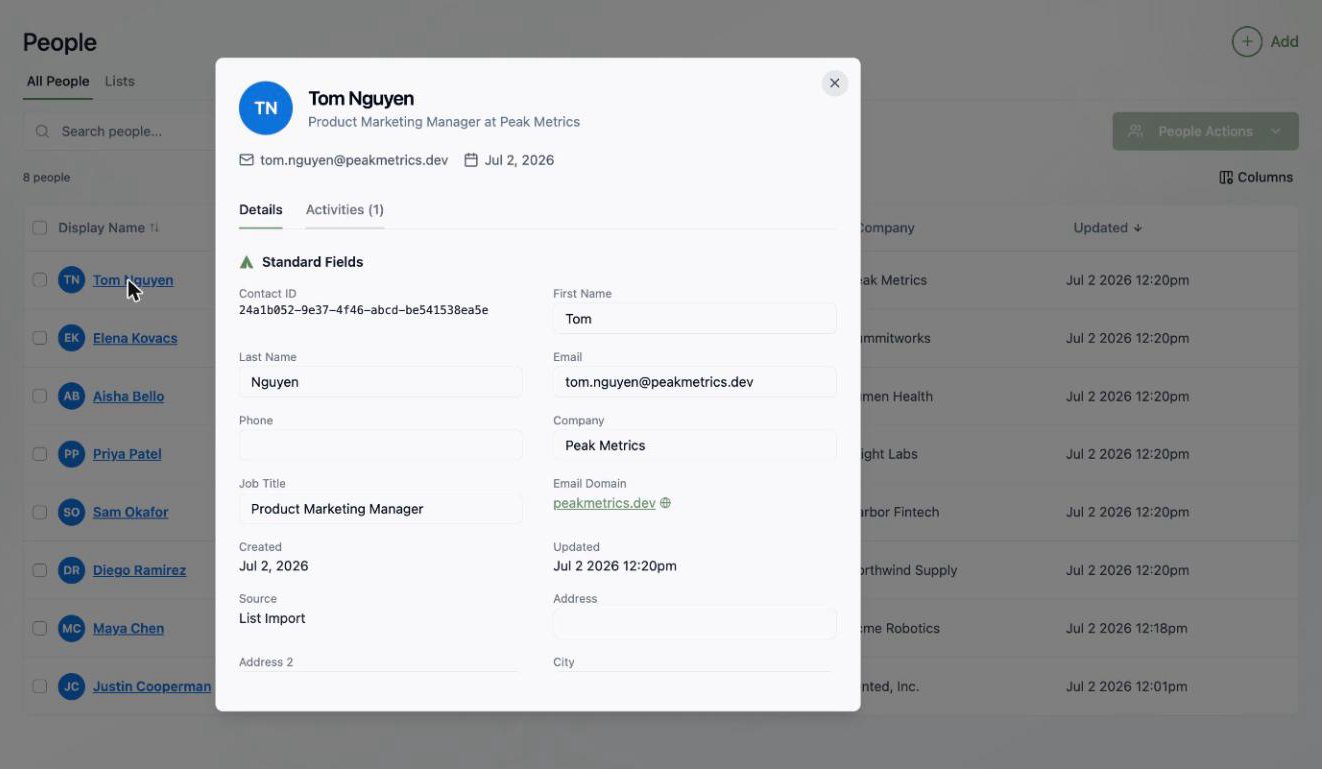Viewport: 1322px width, 769px height.
Task: Check the box for Diego Ramirez row
Action: (x=40, y=570)
